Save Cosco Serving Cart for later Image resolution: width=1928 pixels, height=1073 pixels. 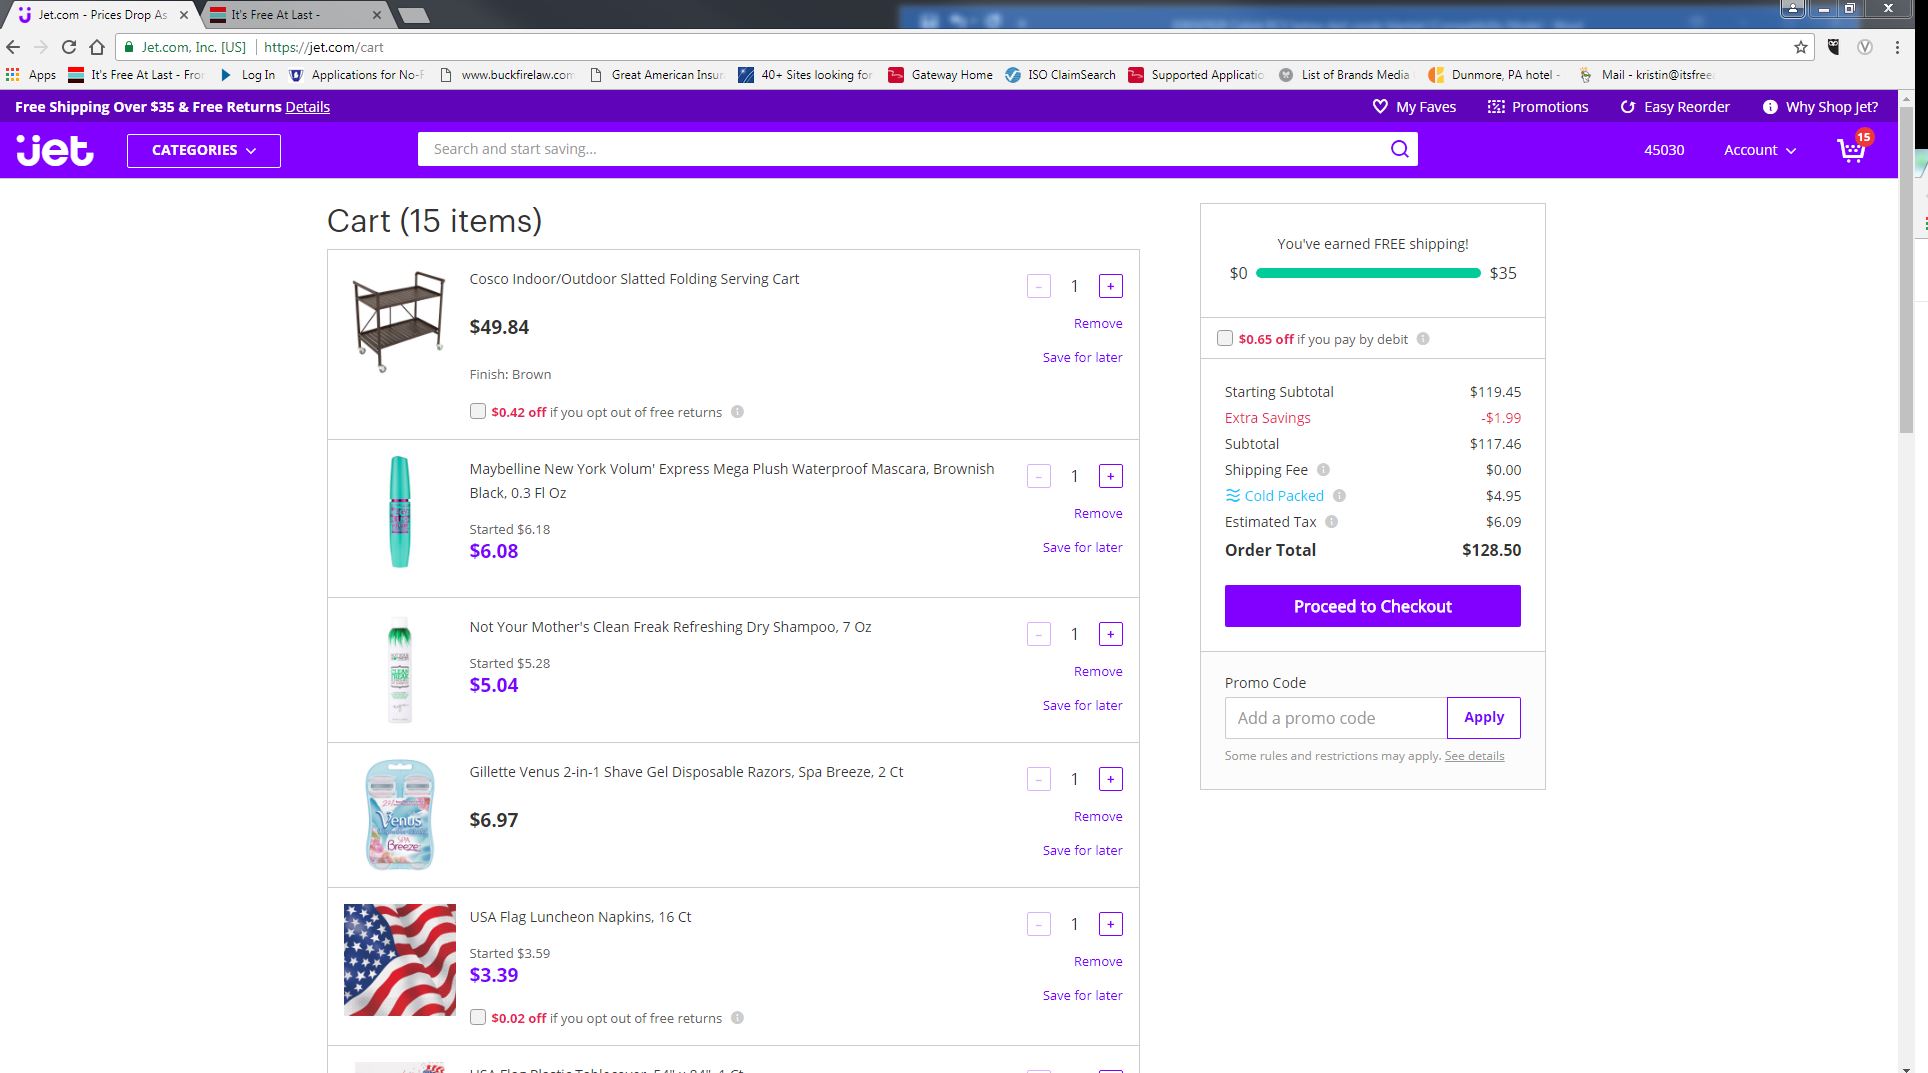[1082, 358]
